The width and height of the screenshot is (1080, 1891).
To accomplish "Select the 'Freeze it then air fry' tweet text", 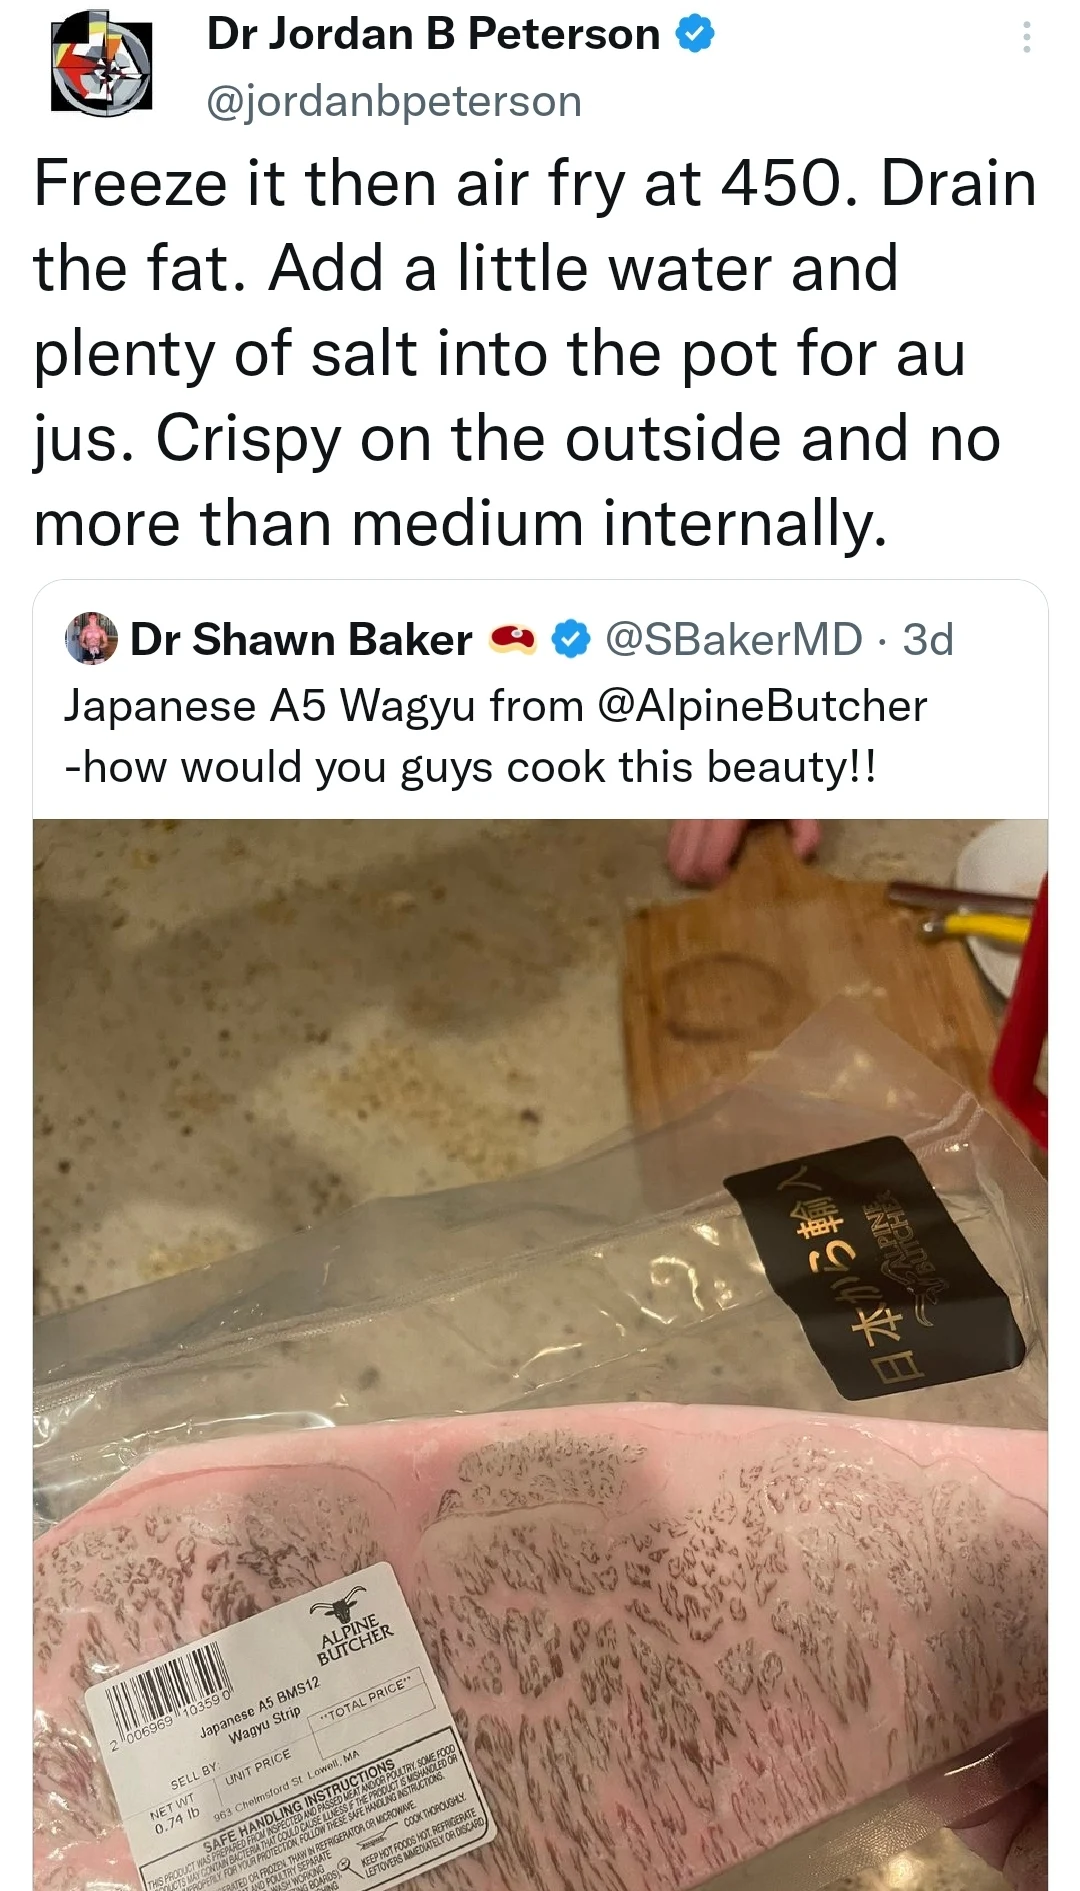I will pyautogui.click(x=535, y=353).
